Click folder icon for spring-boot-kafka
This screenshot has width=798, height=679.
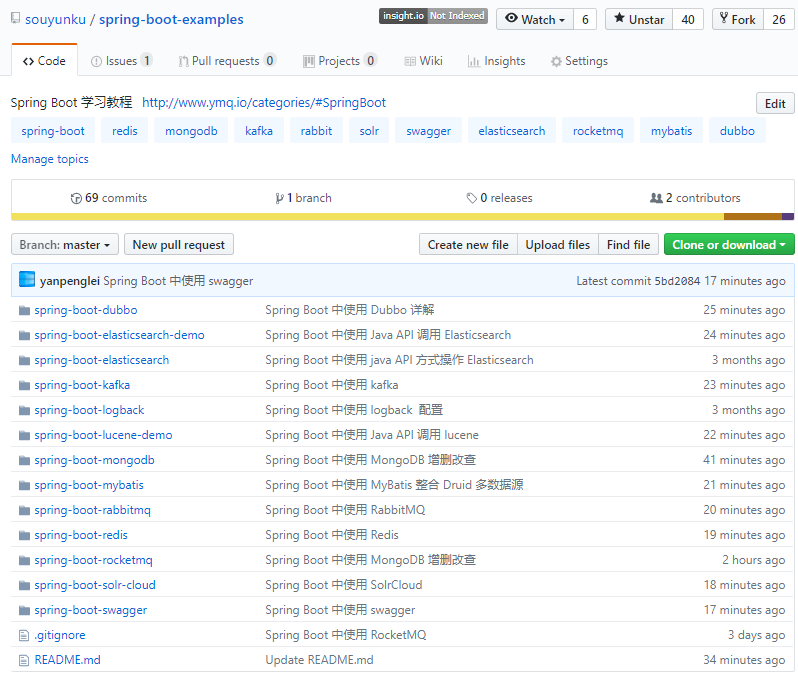pos(24,385)
